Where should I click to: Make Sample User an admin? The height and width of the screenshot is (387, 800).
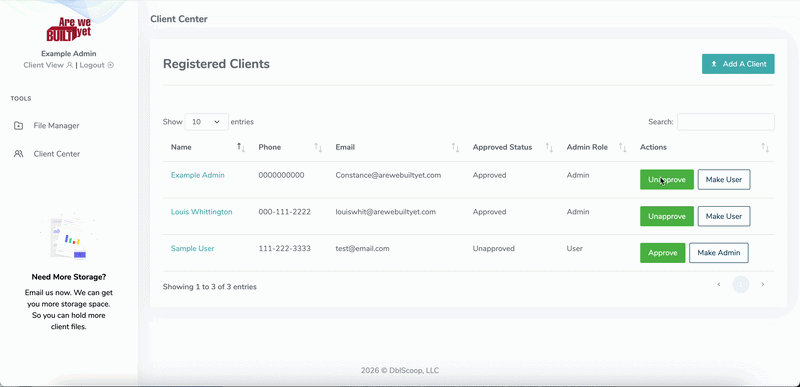coord(719,253)
